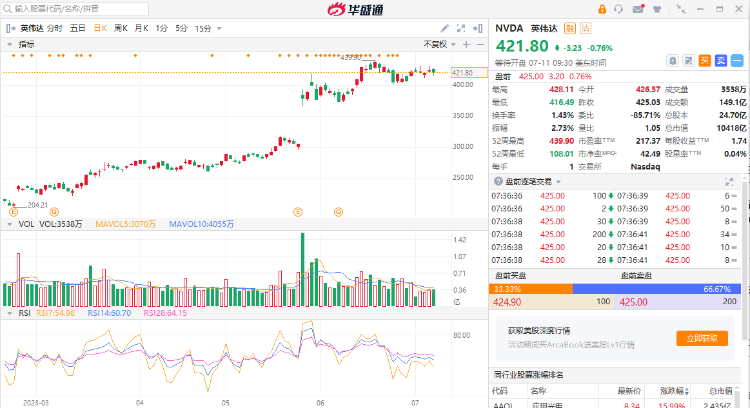The image size is (750, 408).
Task: Expand pre-market trades panel icon
Action: pyautogui.click(x=729, y=182)
